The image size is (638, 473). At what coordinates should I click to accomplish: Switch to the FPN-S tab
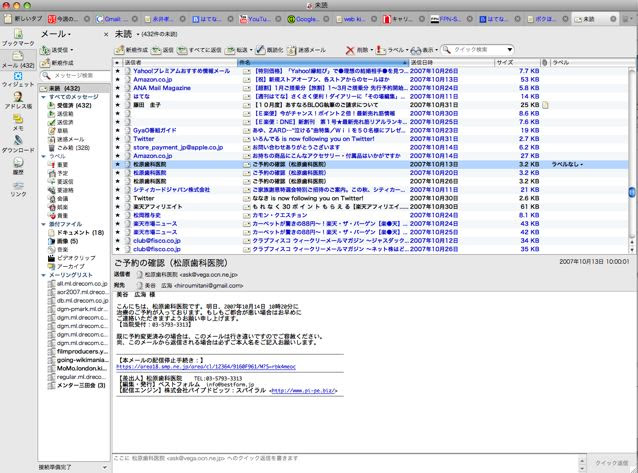(x=452, y=19)
